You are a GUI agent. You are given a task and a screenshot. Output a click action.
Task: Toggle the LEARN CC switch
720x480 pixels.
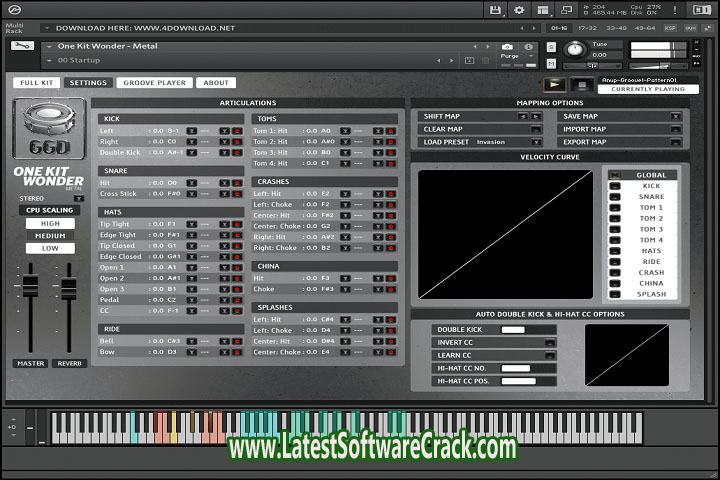(550, 356)
